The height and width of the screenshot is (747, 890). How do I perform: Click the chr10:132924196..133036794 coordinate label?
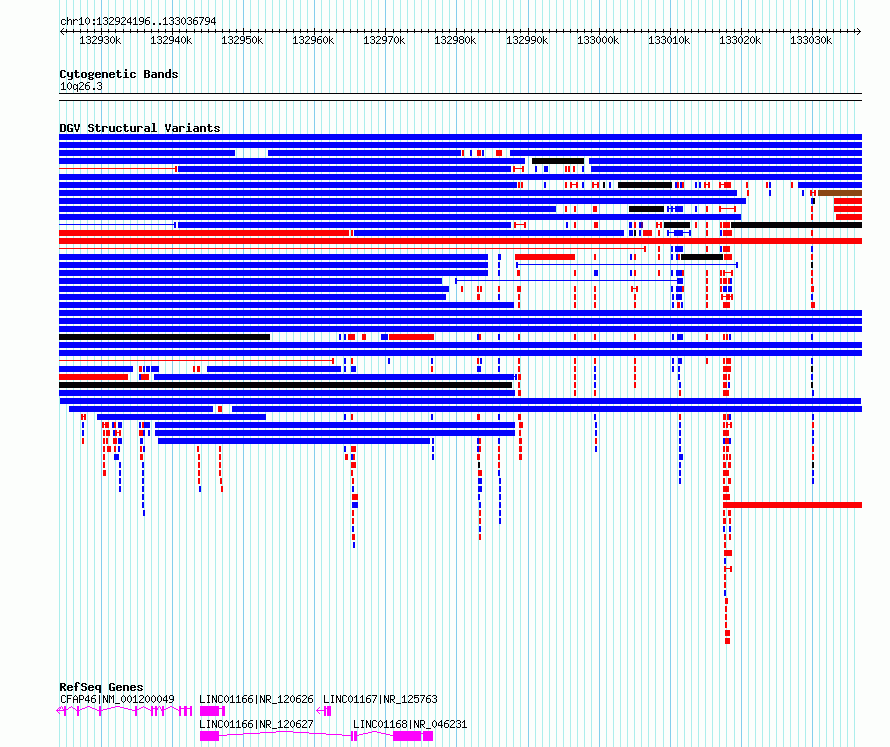138,21
